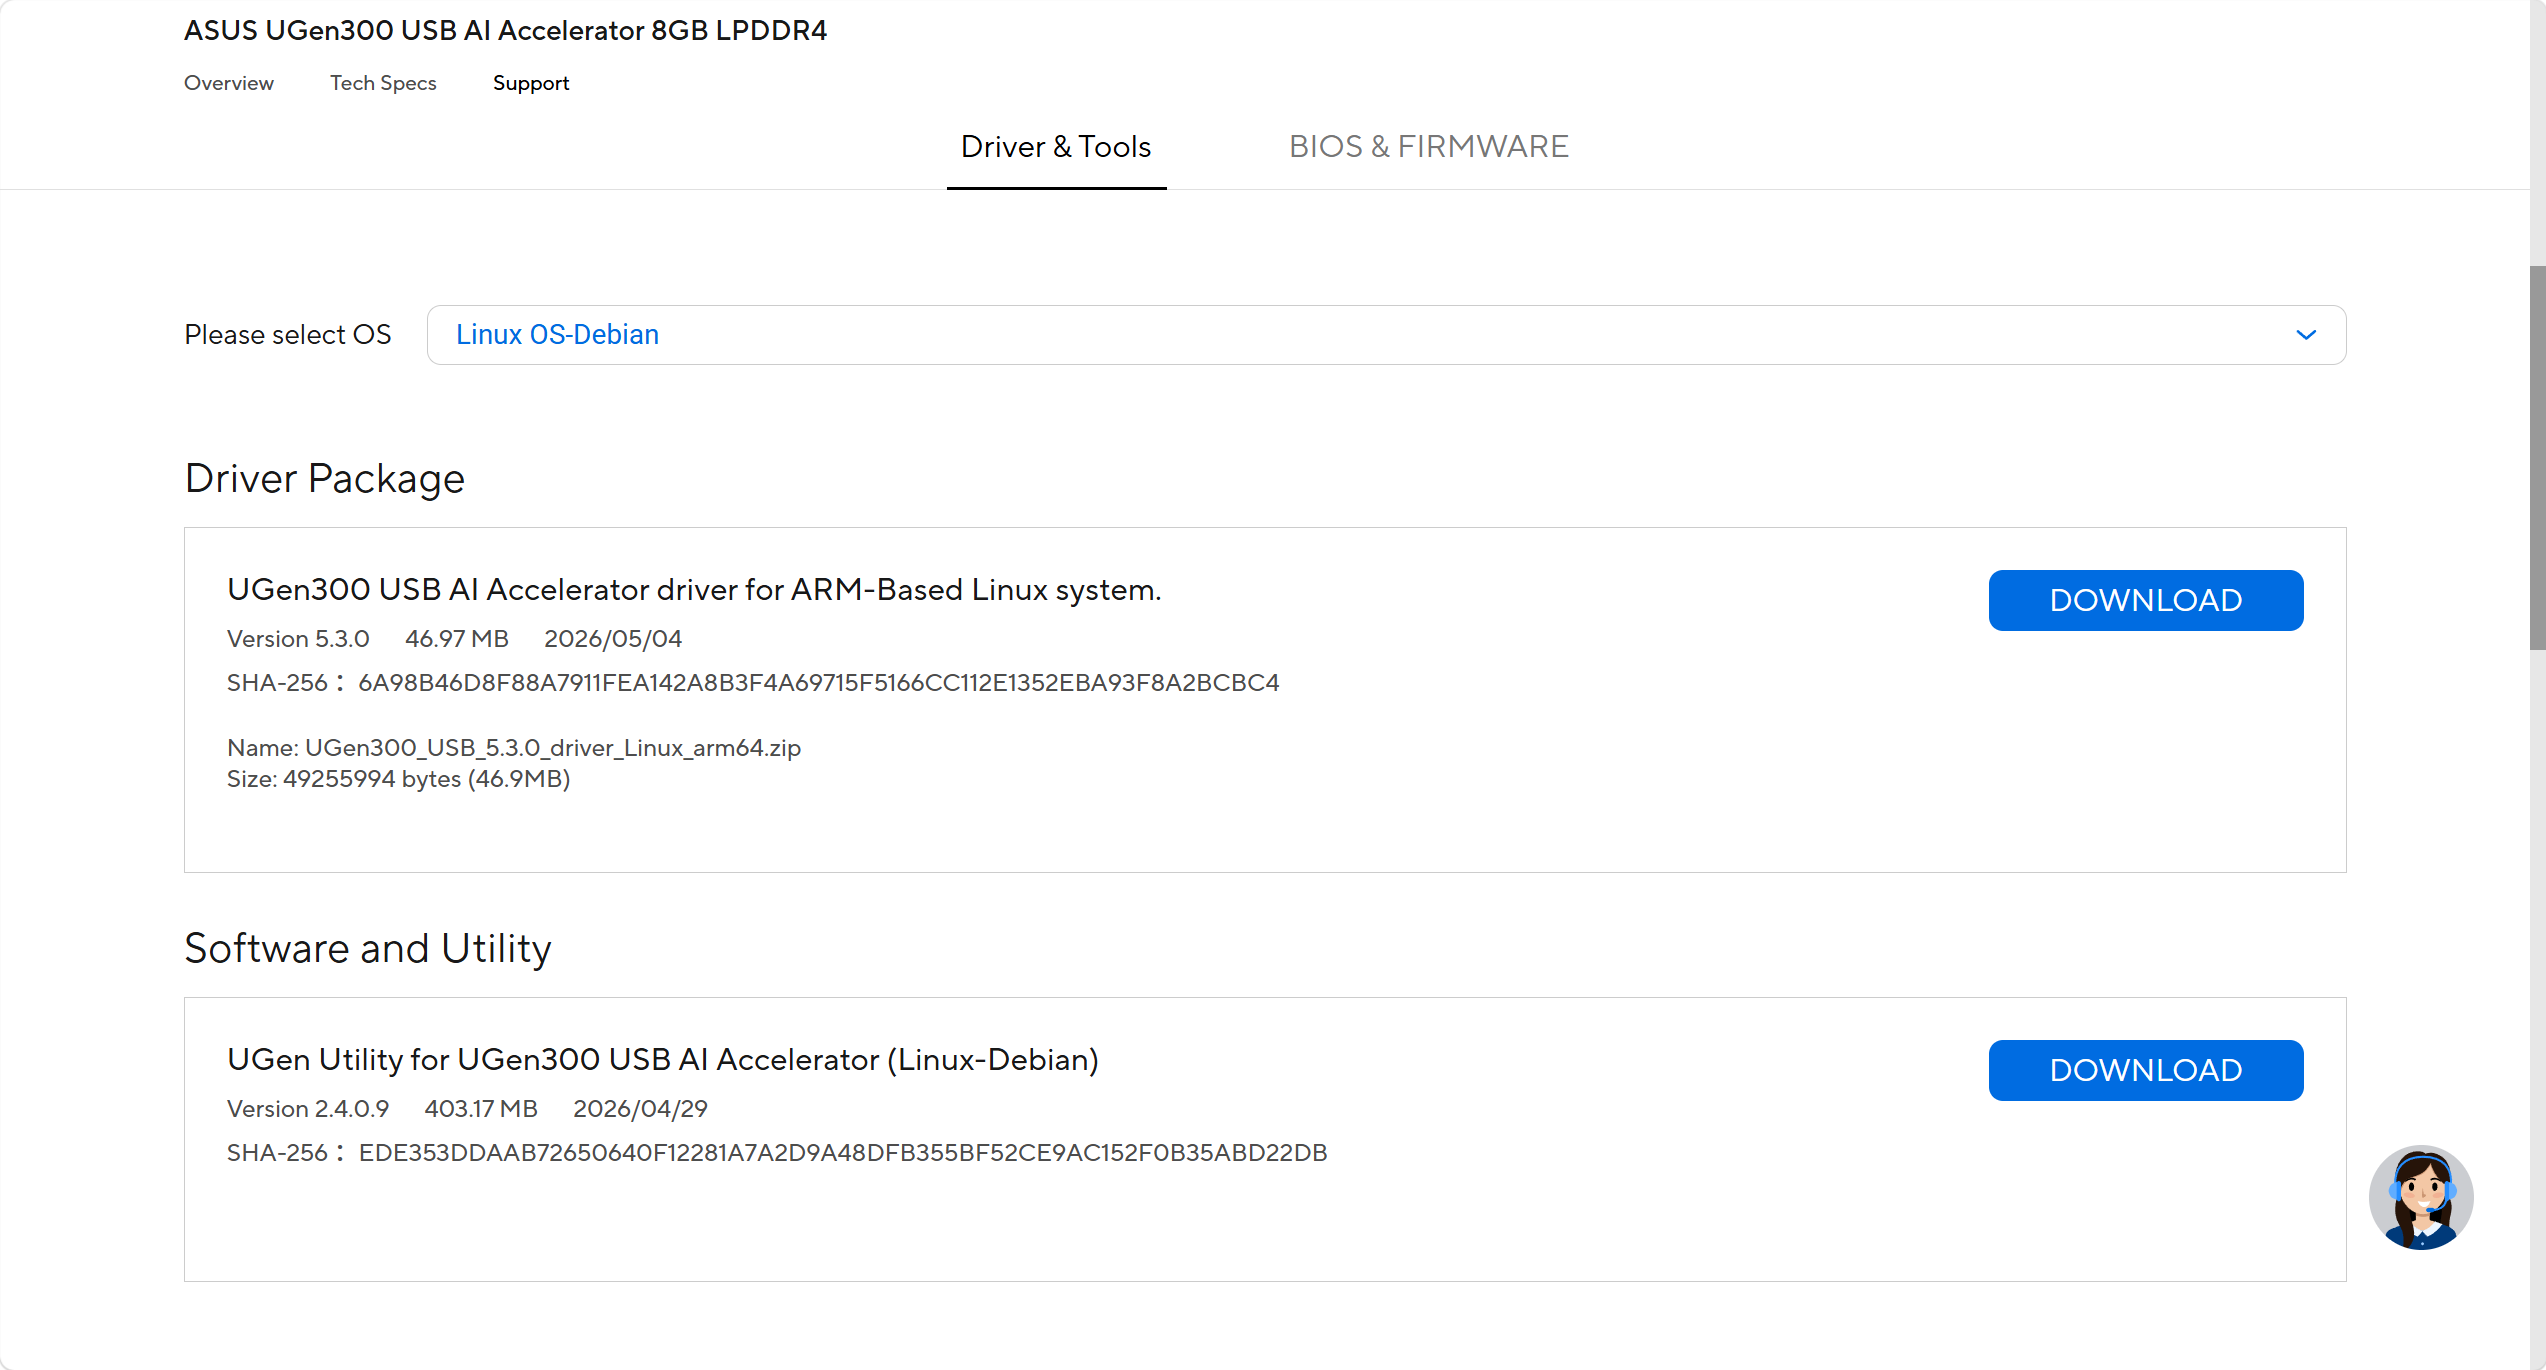Click the 'Please select OS' label
Image resolution: width=2546 pixels, height=1370 pixels.
pyautogui.click(x=288, y=335)
